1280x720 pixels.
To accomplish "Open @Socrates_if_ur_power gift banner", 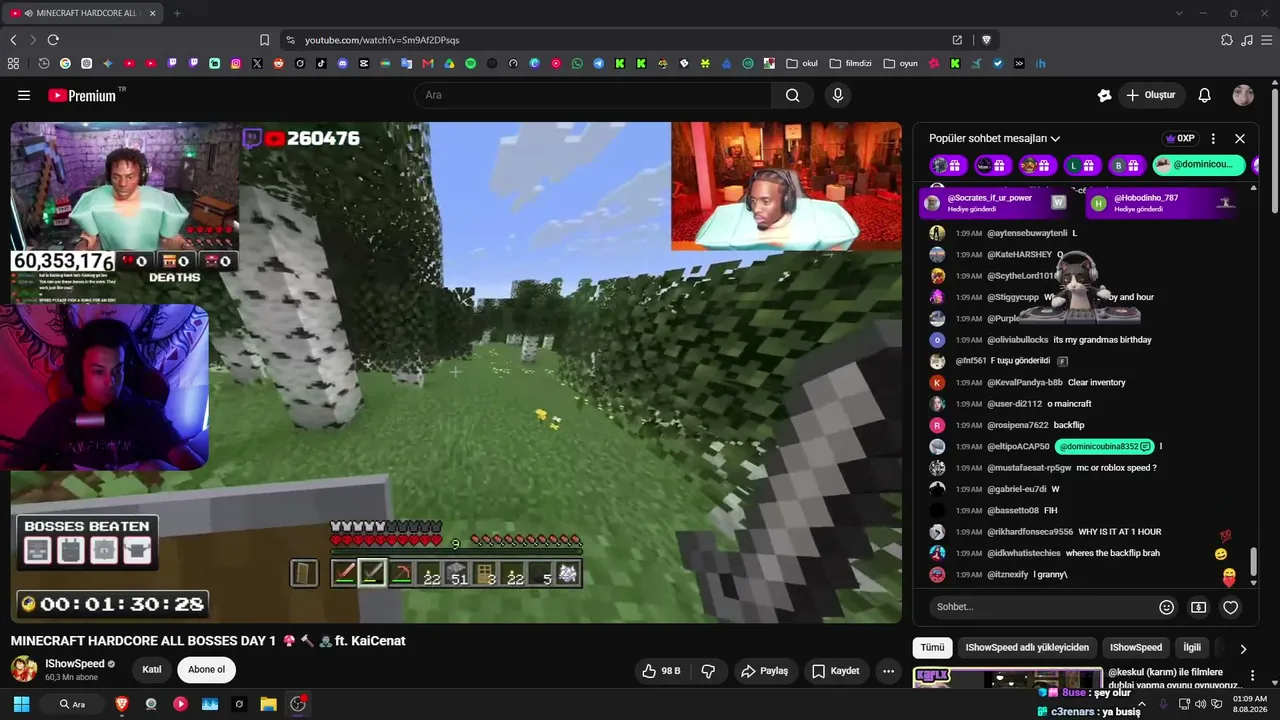I will coord(995,202).
